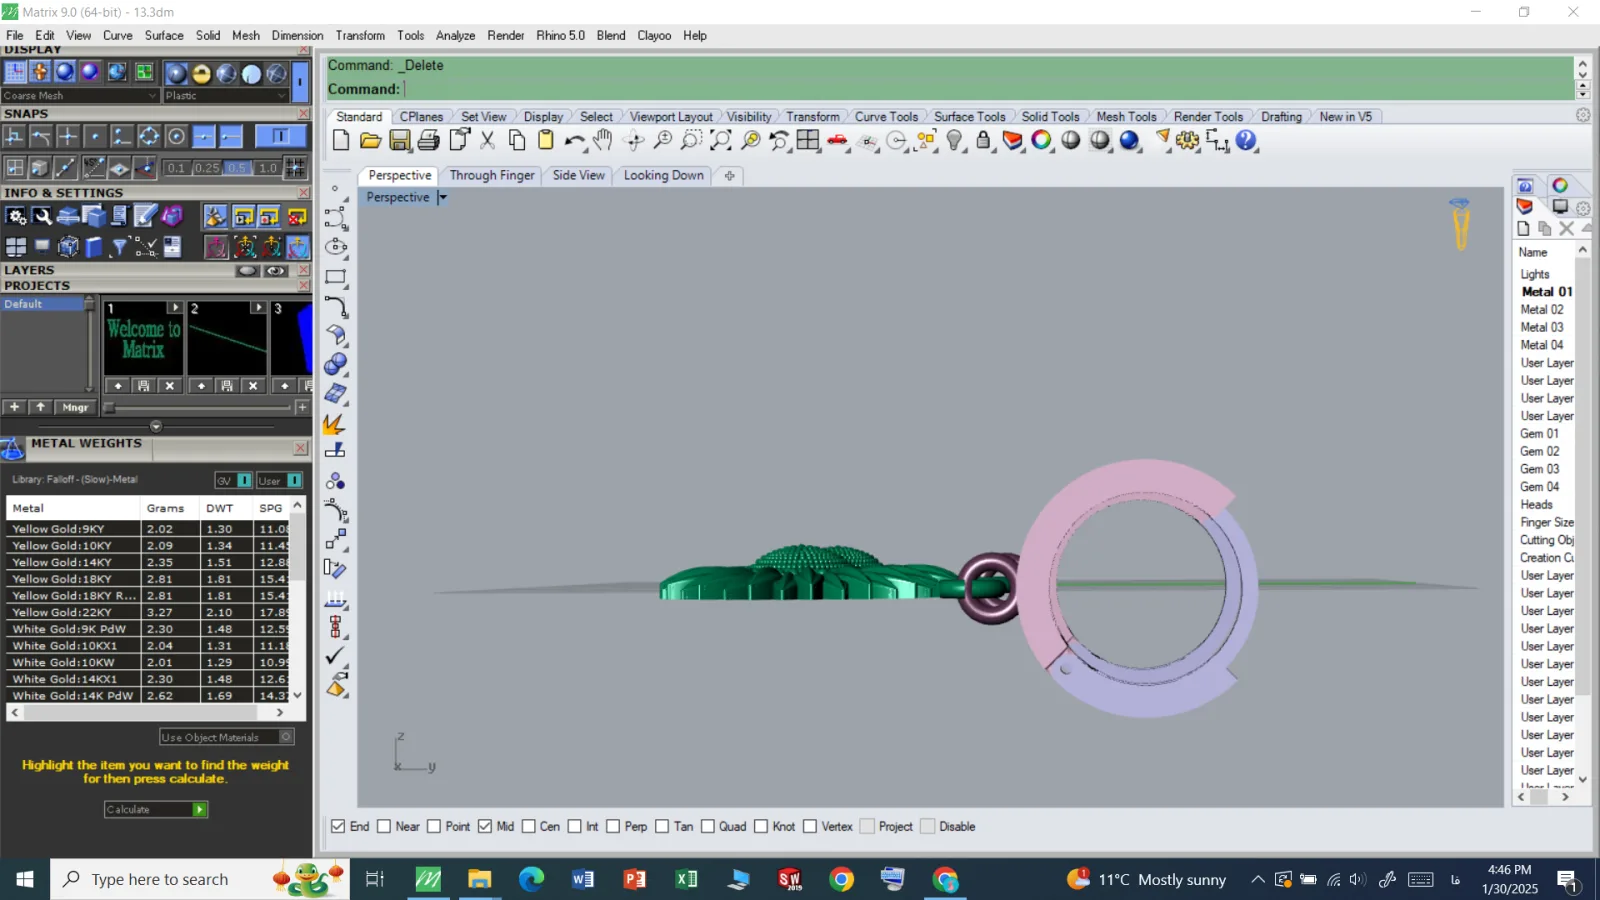The image size is (1600, 900).
Task: Click the padlock Lock objects icon
Action: point(984,141)
